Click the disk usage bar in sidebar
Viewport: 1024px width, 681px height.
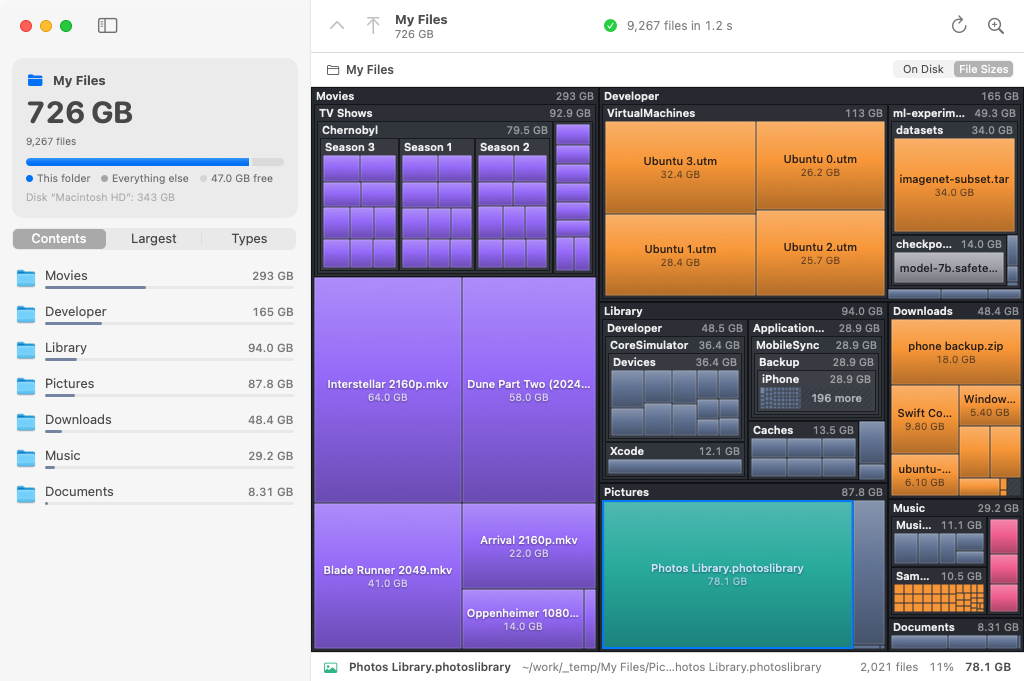click(x=155, y=161)
